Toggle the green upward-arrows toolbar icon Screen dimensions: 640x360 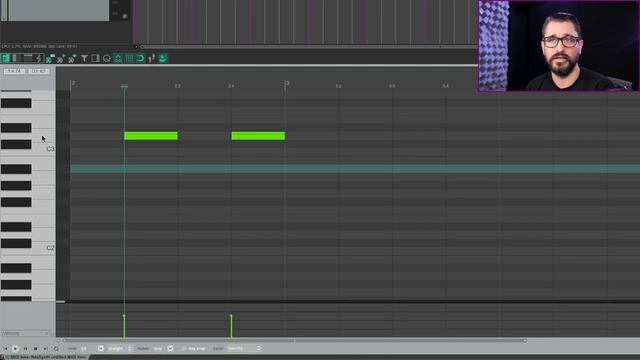click(118, 58)
